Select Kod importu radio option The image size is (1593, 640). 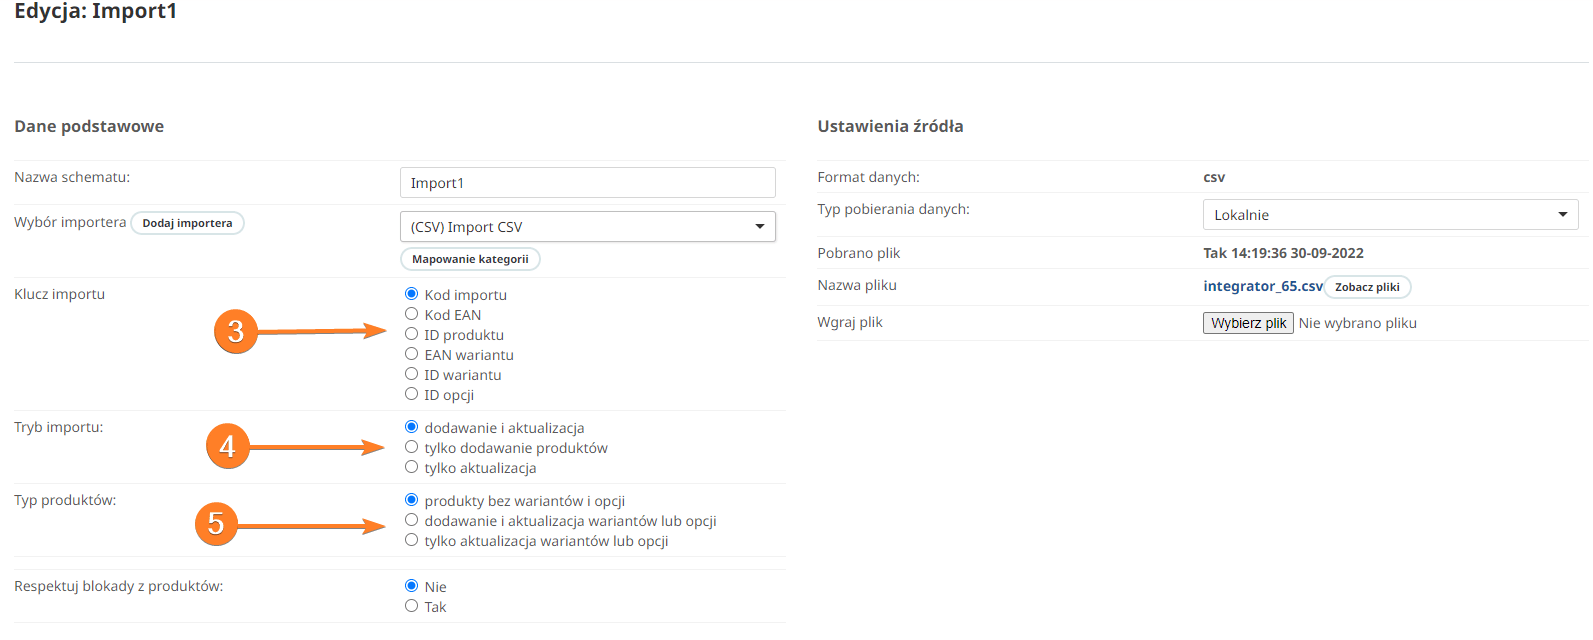tap(411, 294)
